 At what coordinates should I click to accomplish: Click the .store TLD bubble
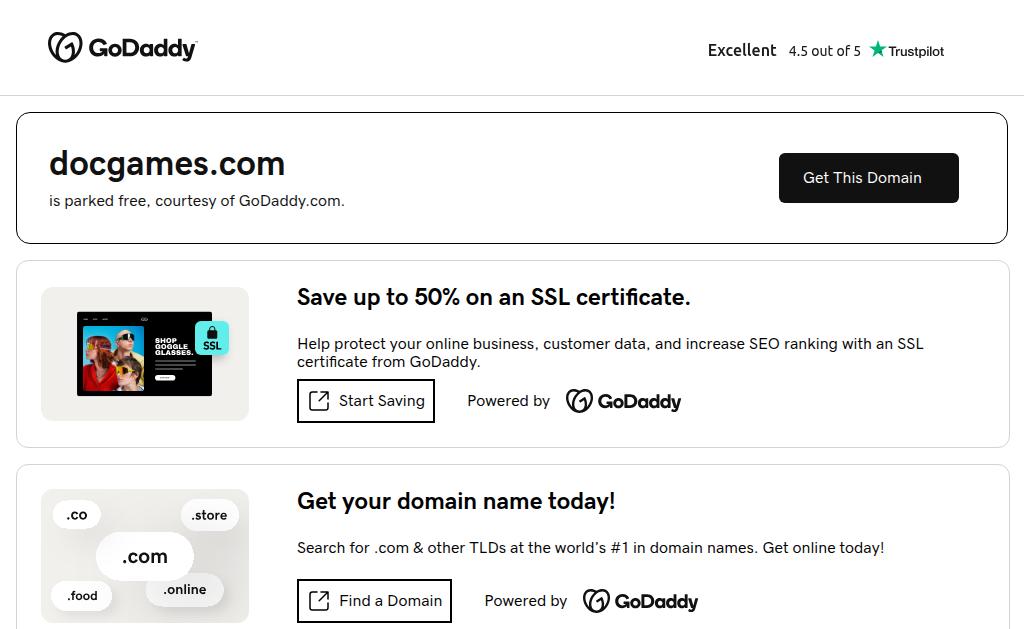pos(210,516)
